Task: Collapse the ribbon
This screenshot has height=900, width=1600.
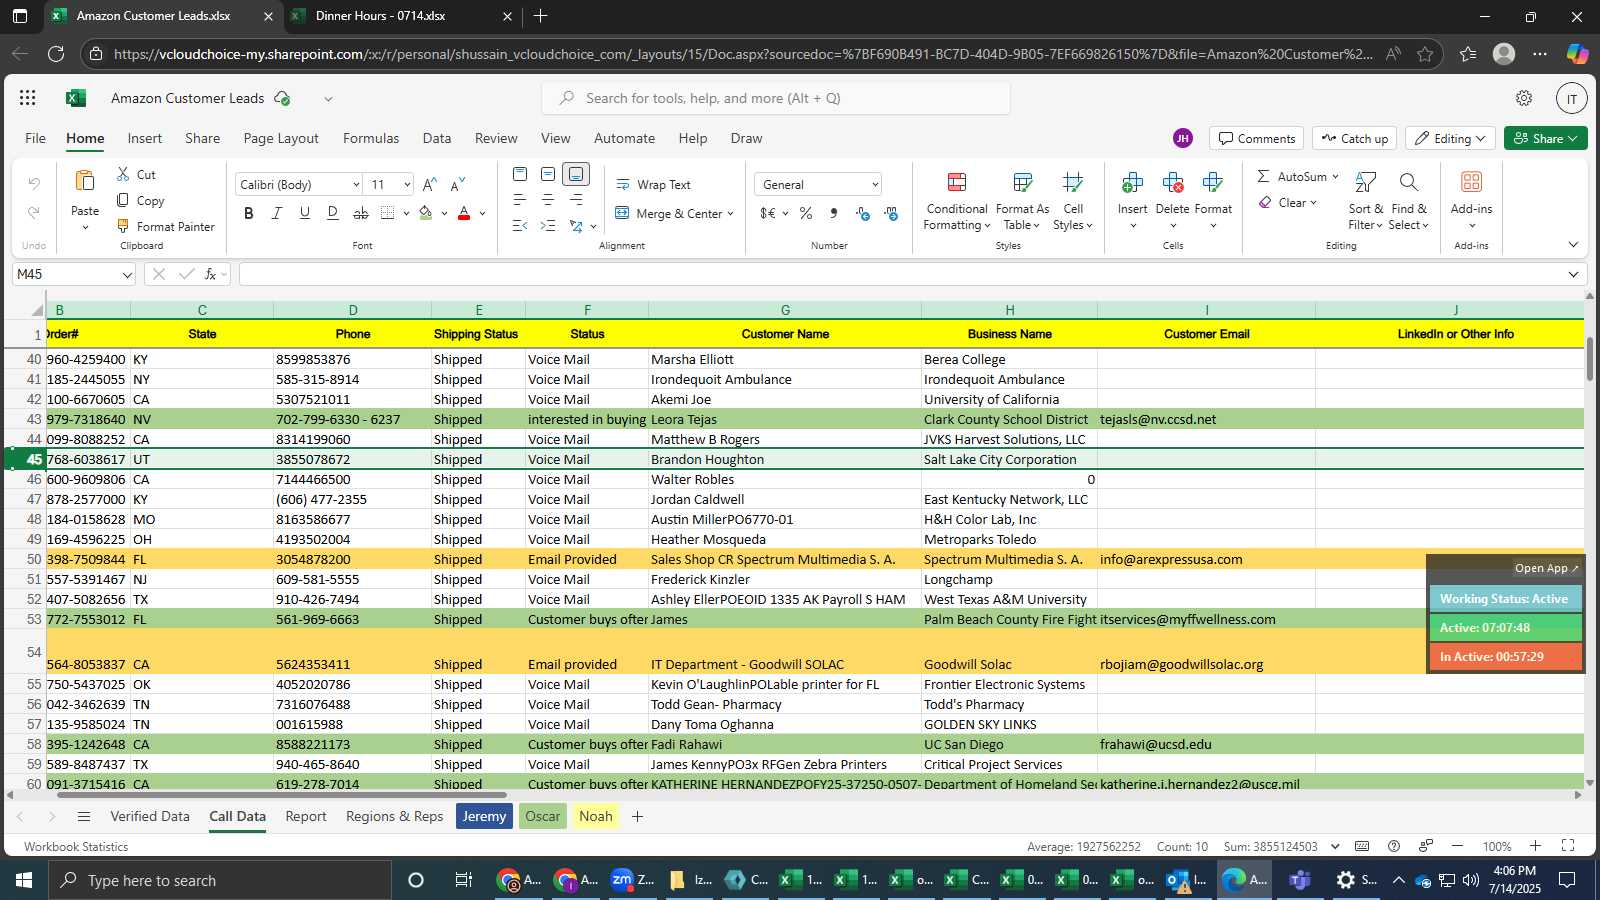Action: [1573, 244]
